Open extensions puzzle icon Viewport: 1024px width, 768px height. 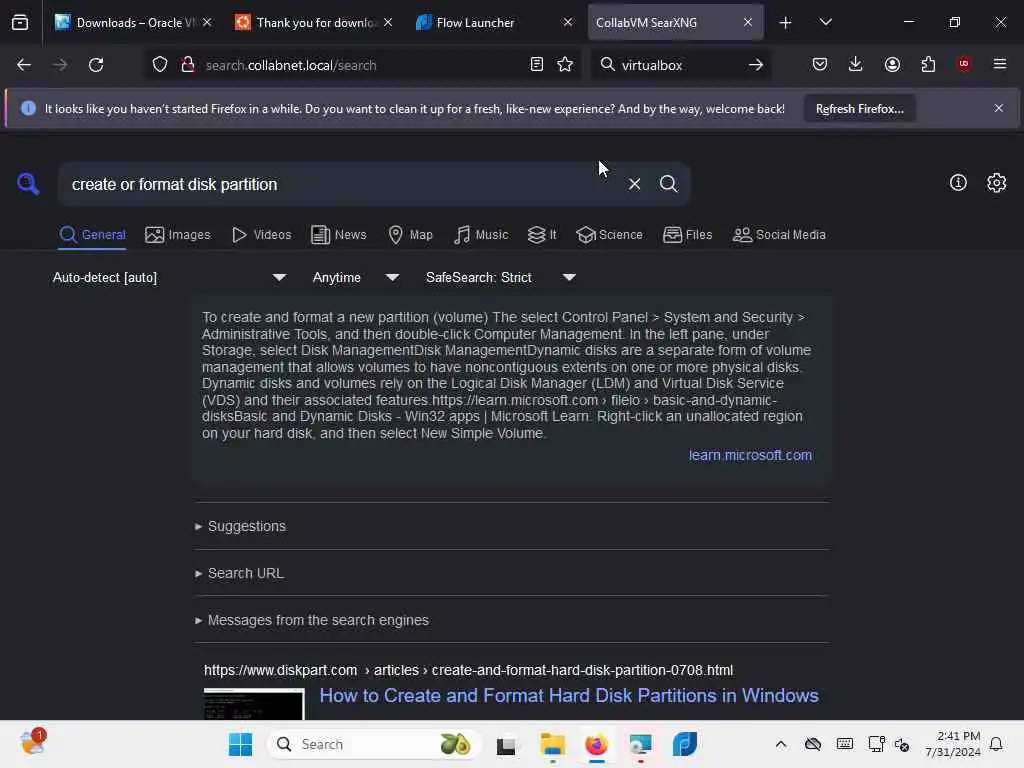pyautogui.click(x=928, y=64)
